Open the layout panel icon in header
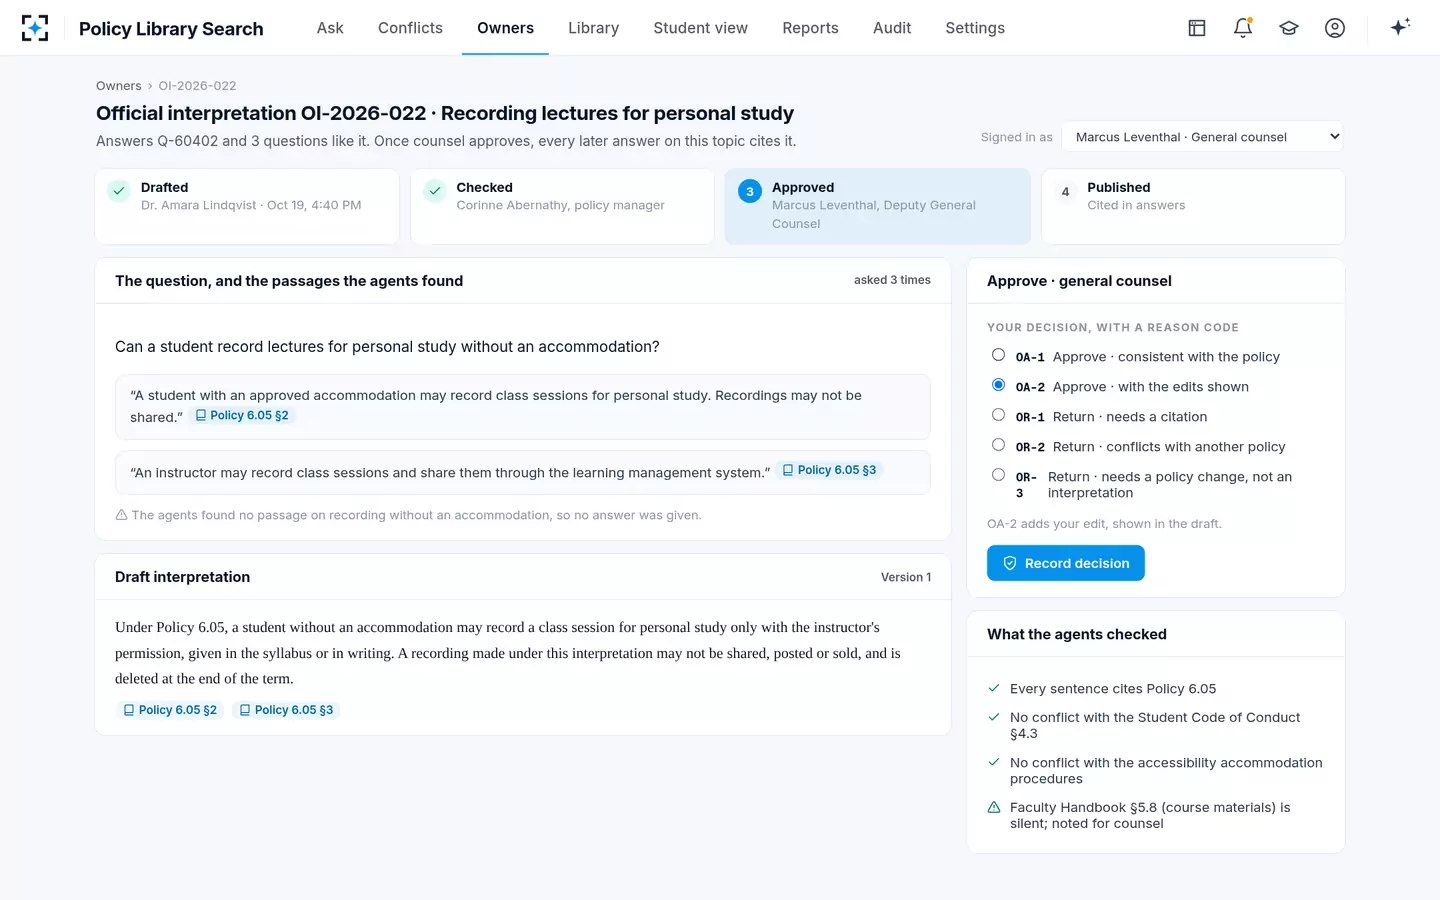Image resolution: width=1440 pixels, height=900 pixels. [x=1197, y=28]
